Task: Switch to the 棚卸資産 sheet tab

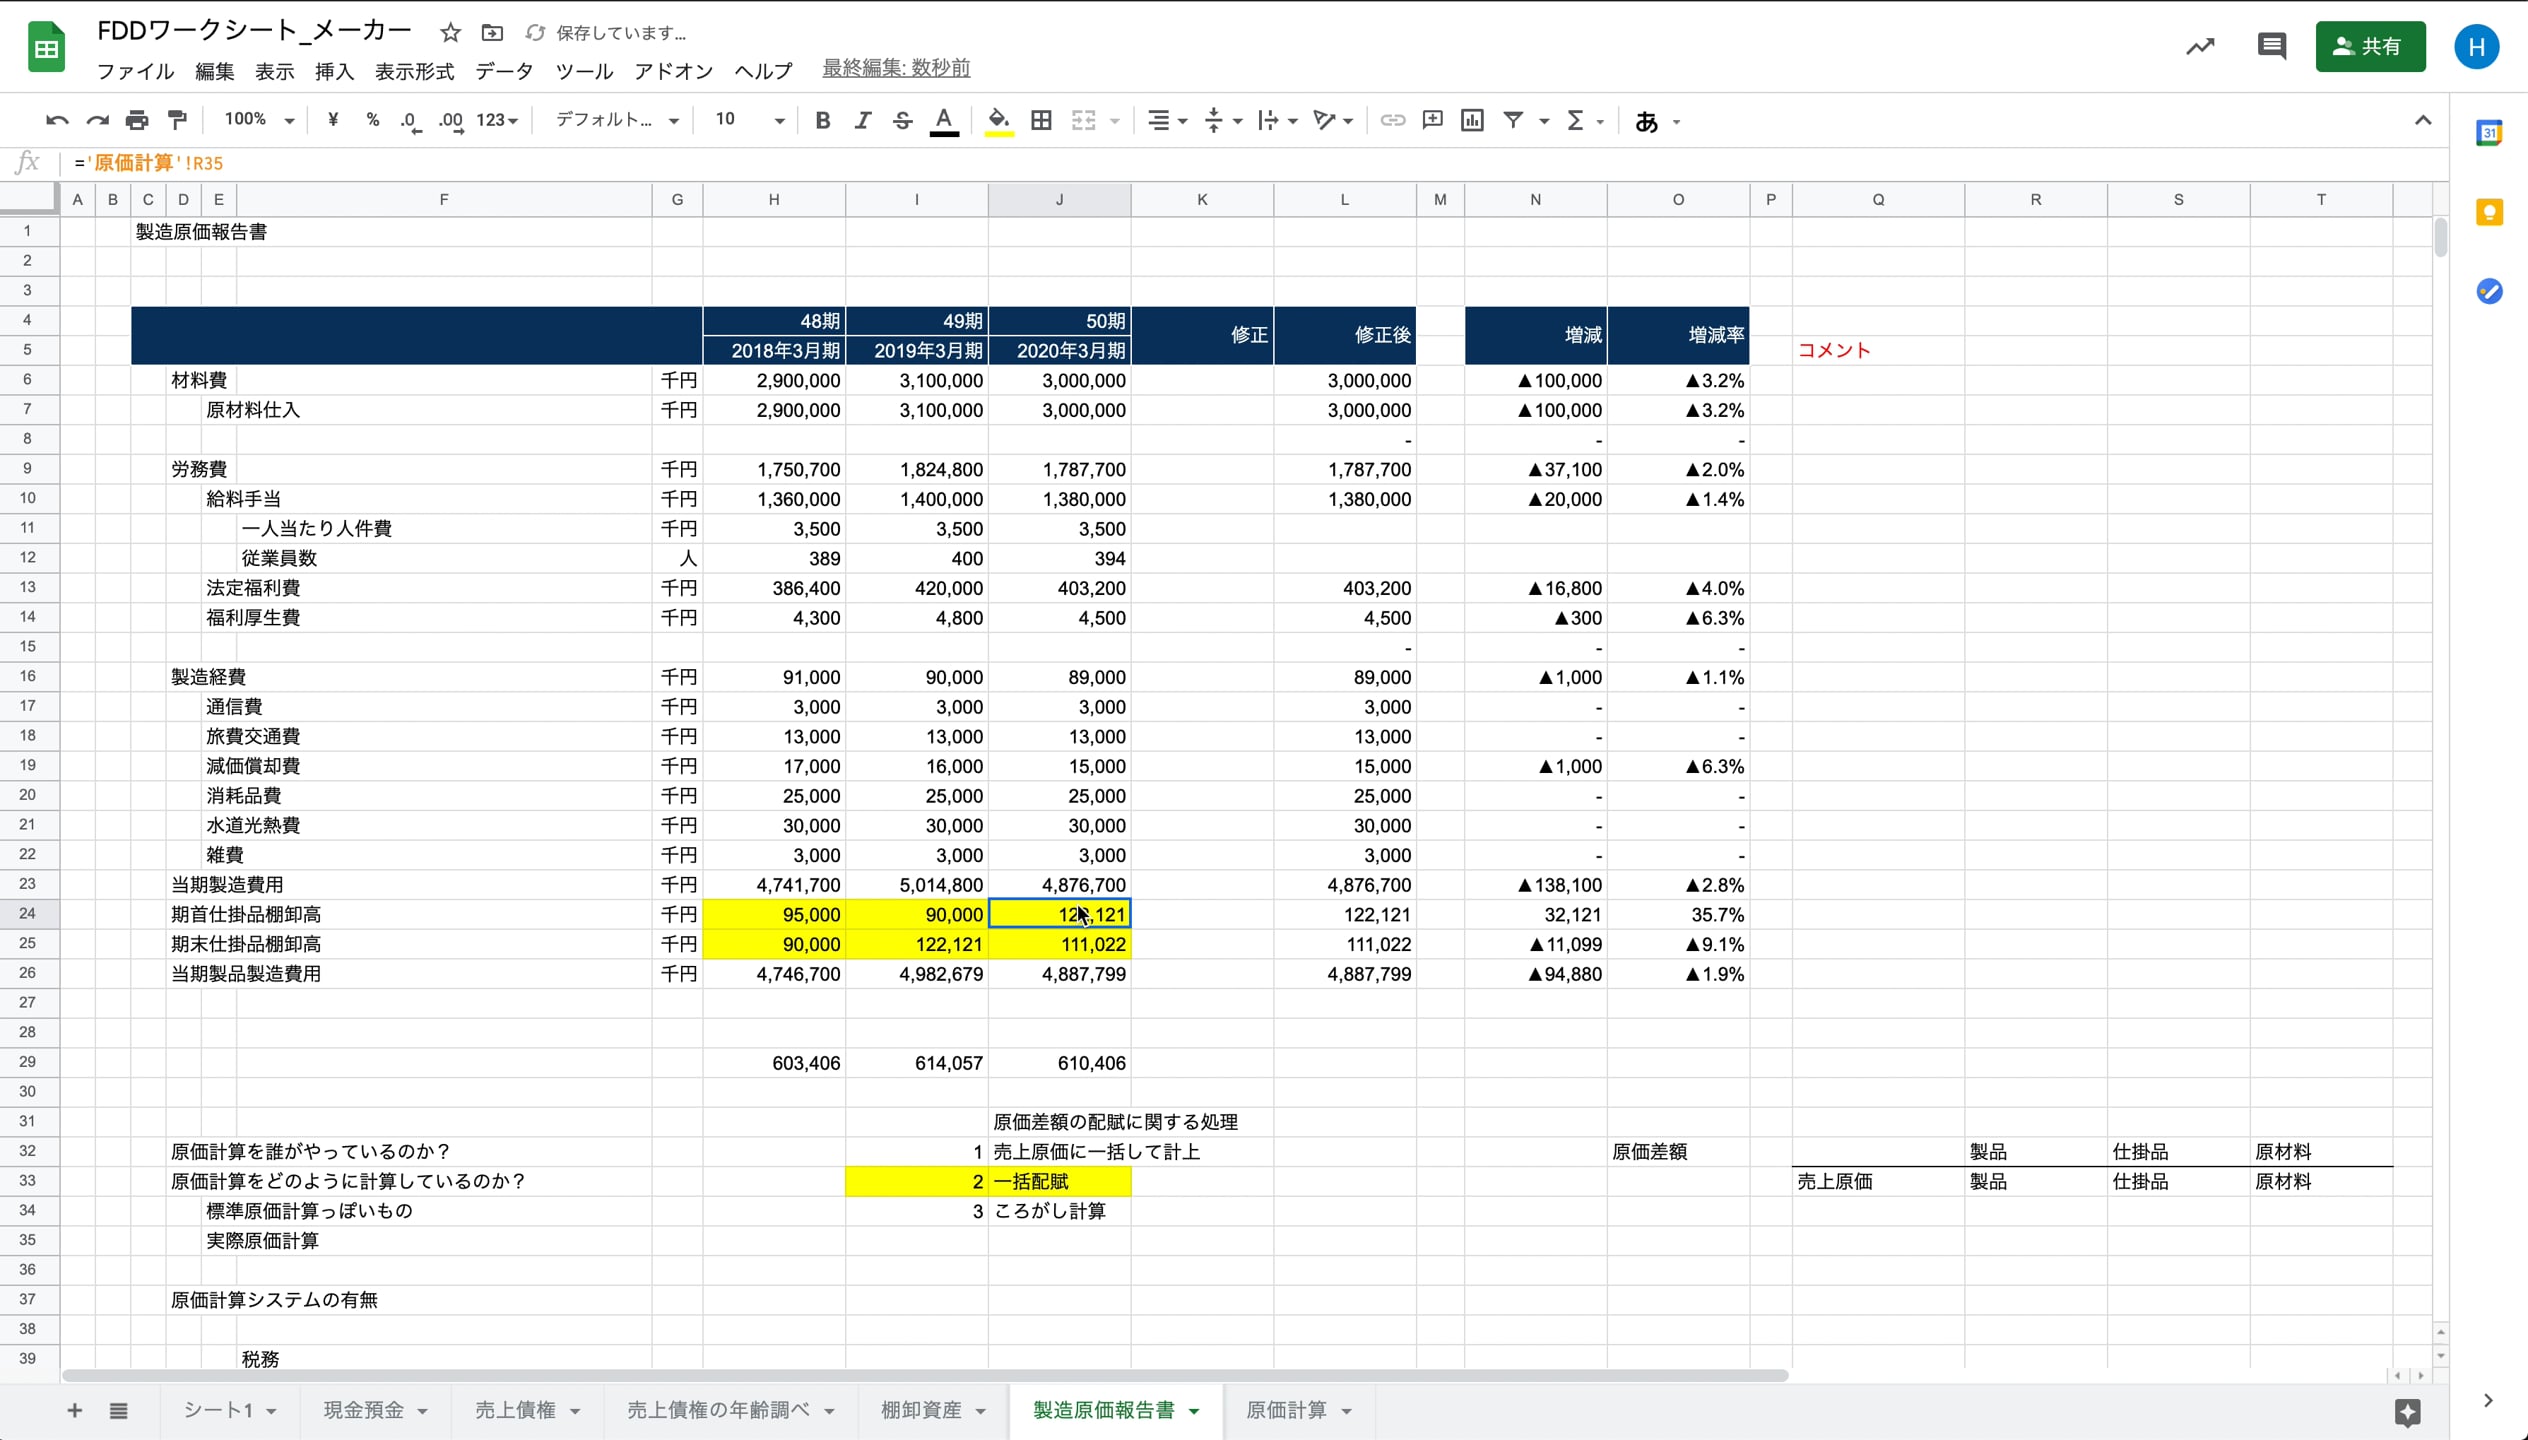Action: [920, 1410]
